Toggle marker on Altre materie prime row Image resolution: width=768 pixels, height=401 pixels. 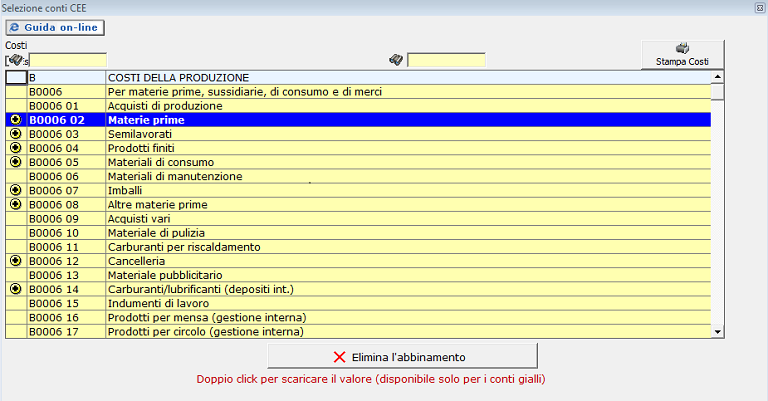coord(15,204)
